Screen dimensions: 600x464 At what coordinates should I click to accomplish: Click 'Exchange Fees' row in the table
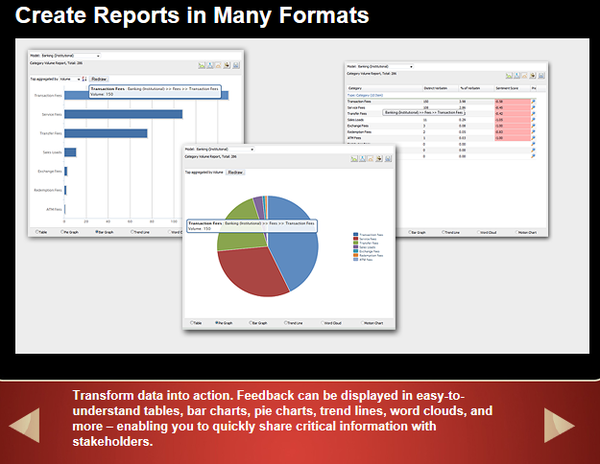[442, 126]
